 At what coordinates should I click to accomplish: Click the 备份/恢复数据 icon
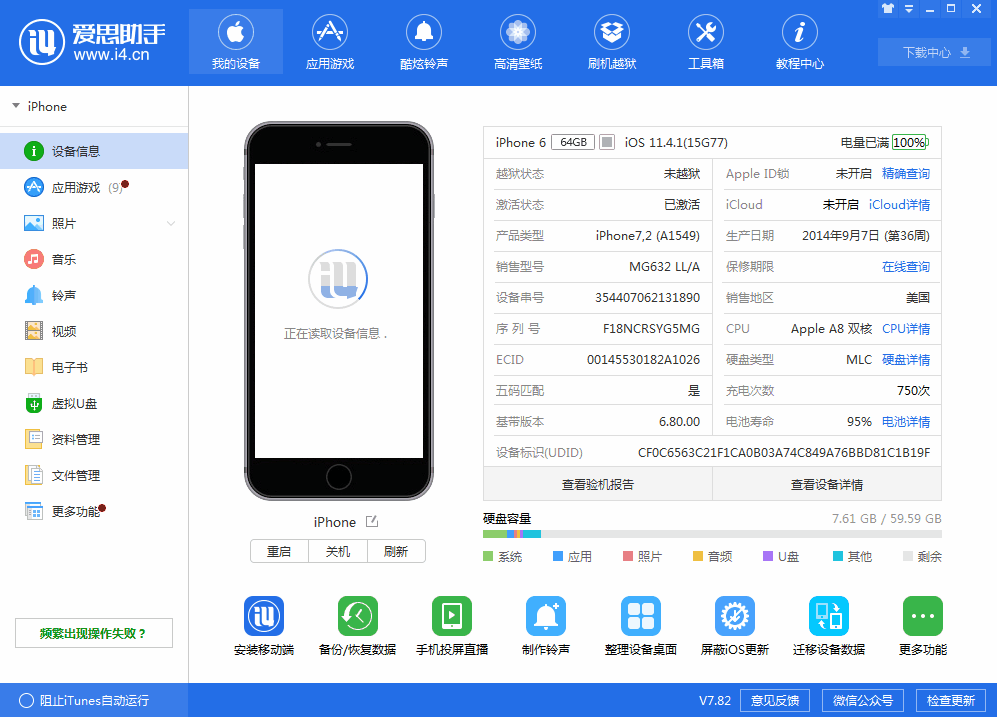(358, 616)
